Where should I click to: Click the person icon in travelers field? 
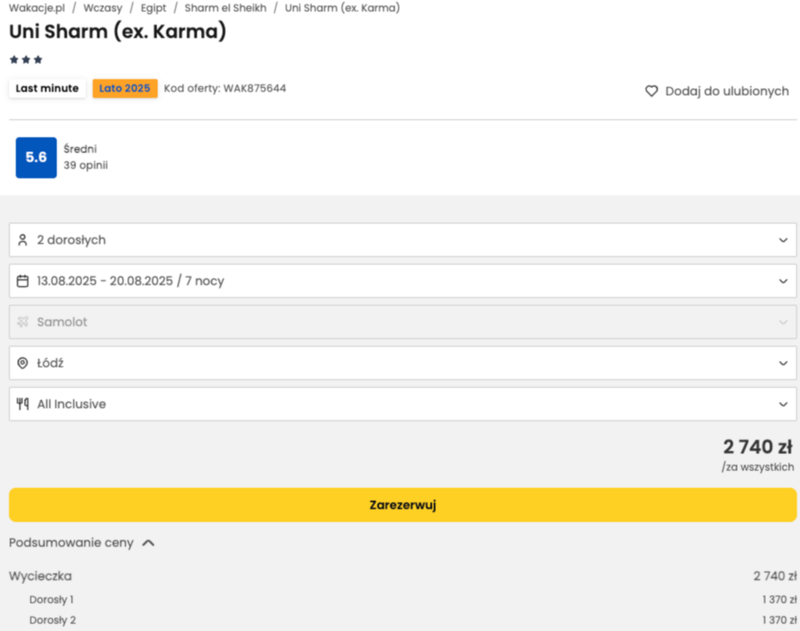point(22,240)
